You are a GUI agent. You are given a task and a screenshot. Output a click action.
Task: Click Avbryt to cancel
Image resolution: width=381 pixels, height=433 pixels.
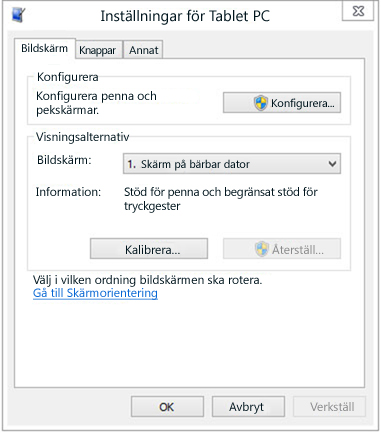pos(248,407)
